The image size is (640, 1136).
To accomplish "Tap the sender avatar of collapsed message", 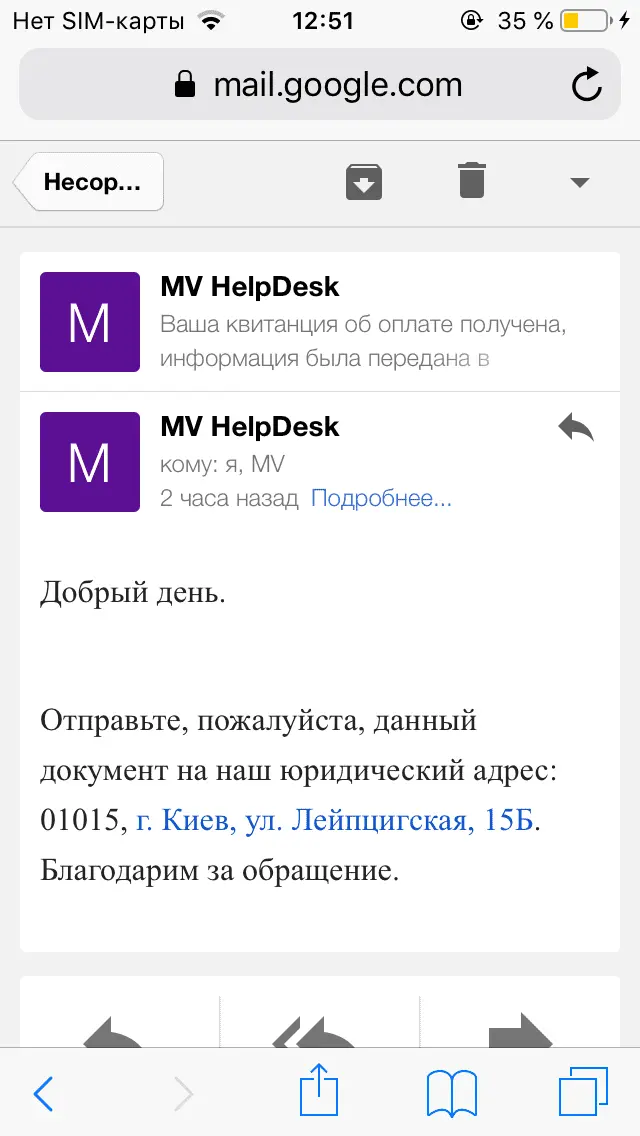I will click(90, 322).
